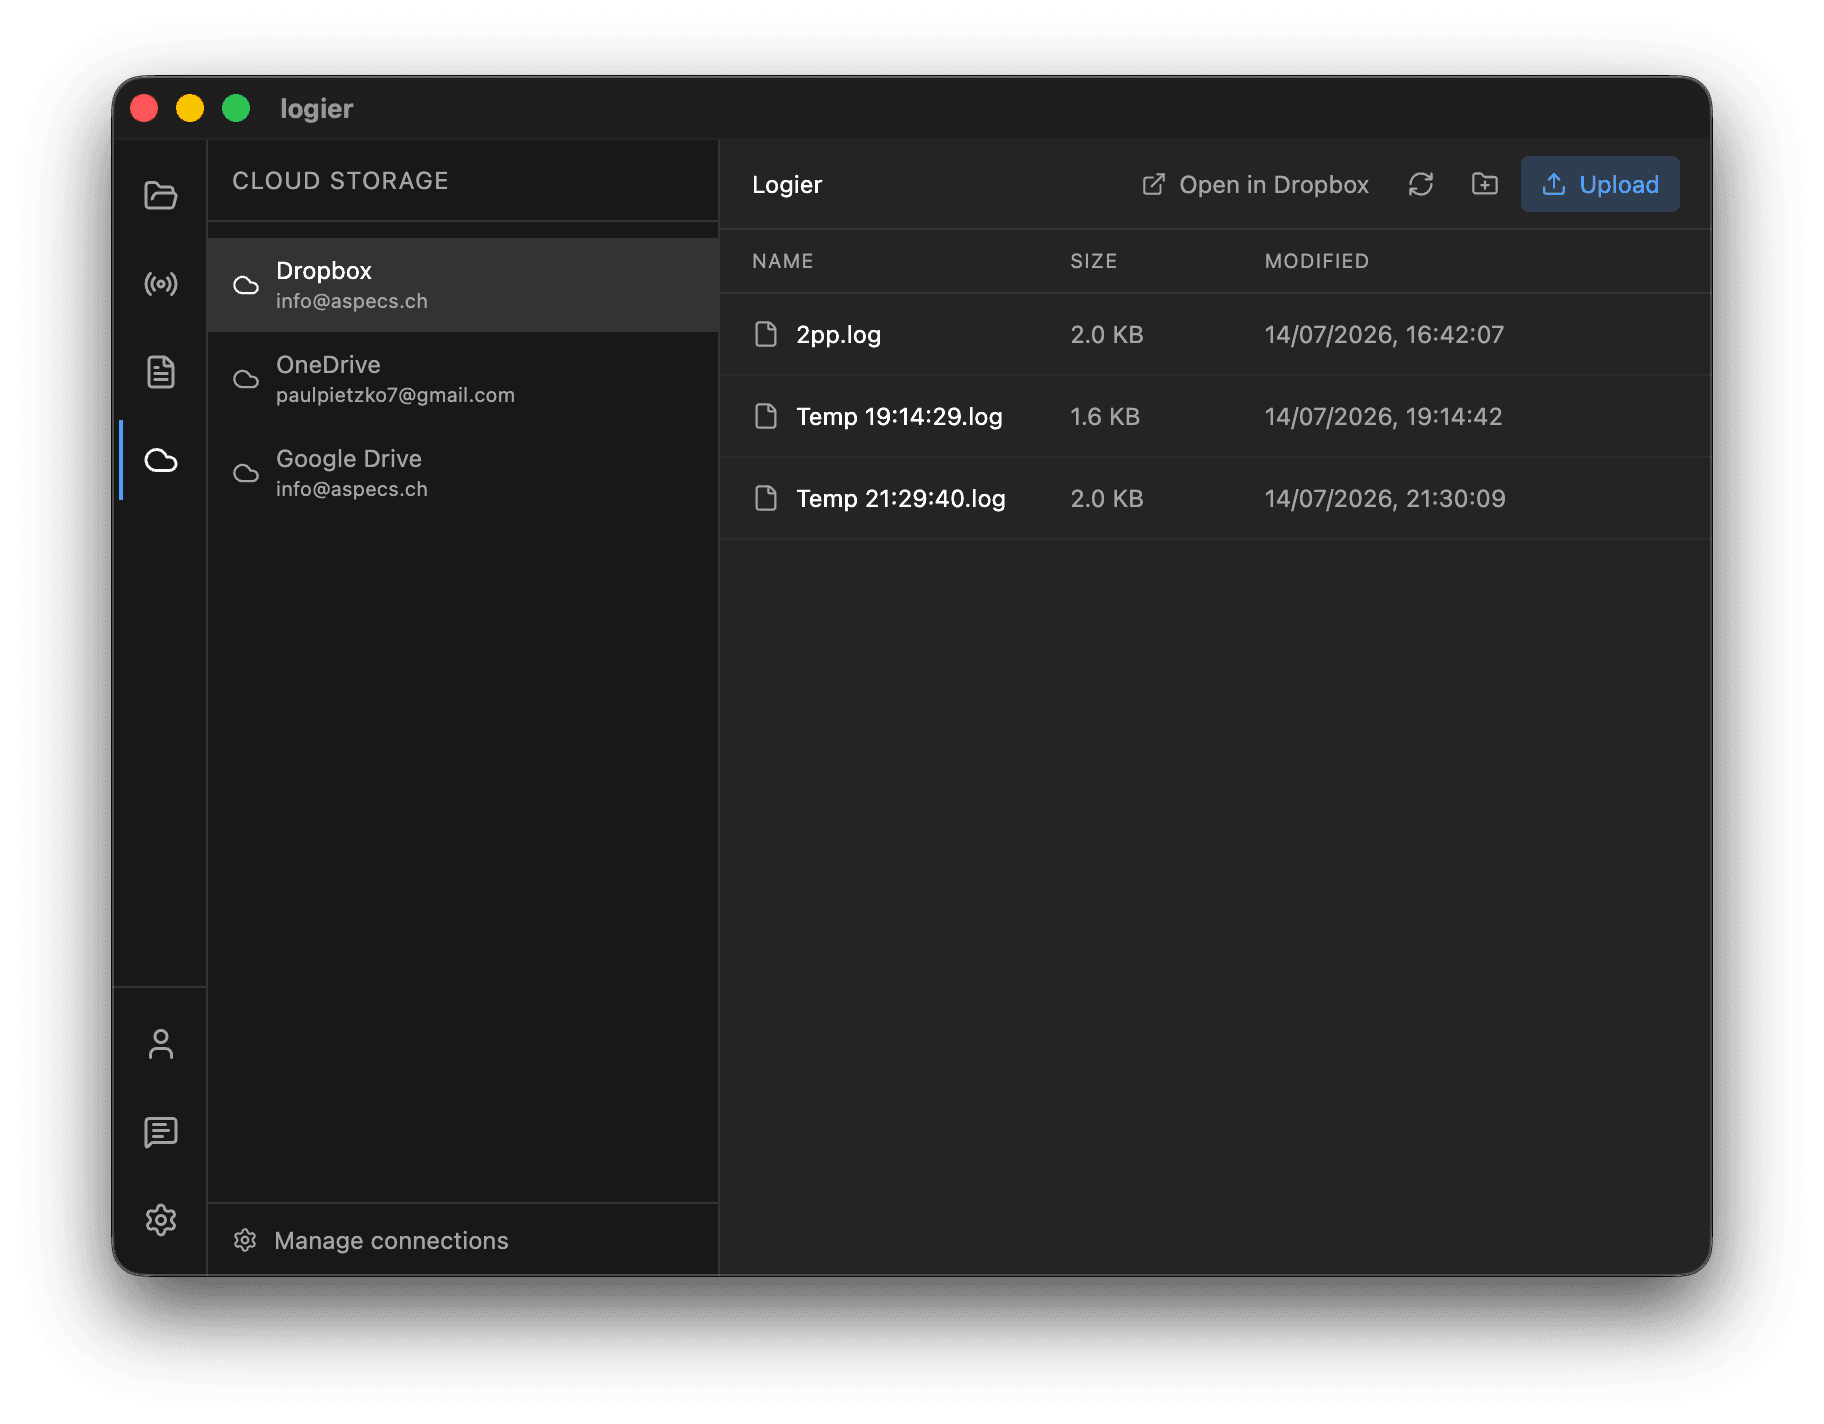
Task: Open the local files folder sidebar icon
Action: coord(160,195)
